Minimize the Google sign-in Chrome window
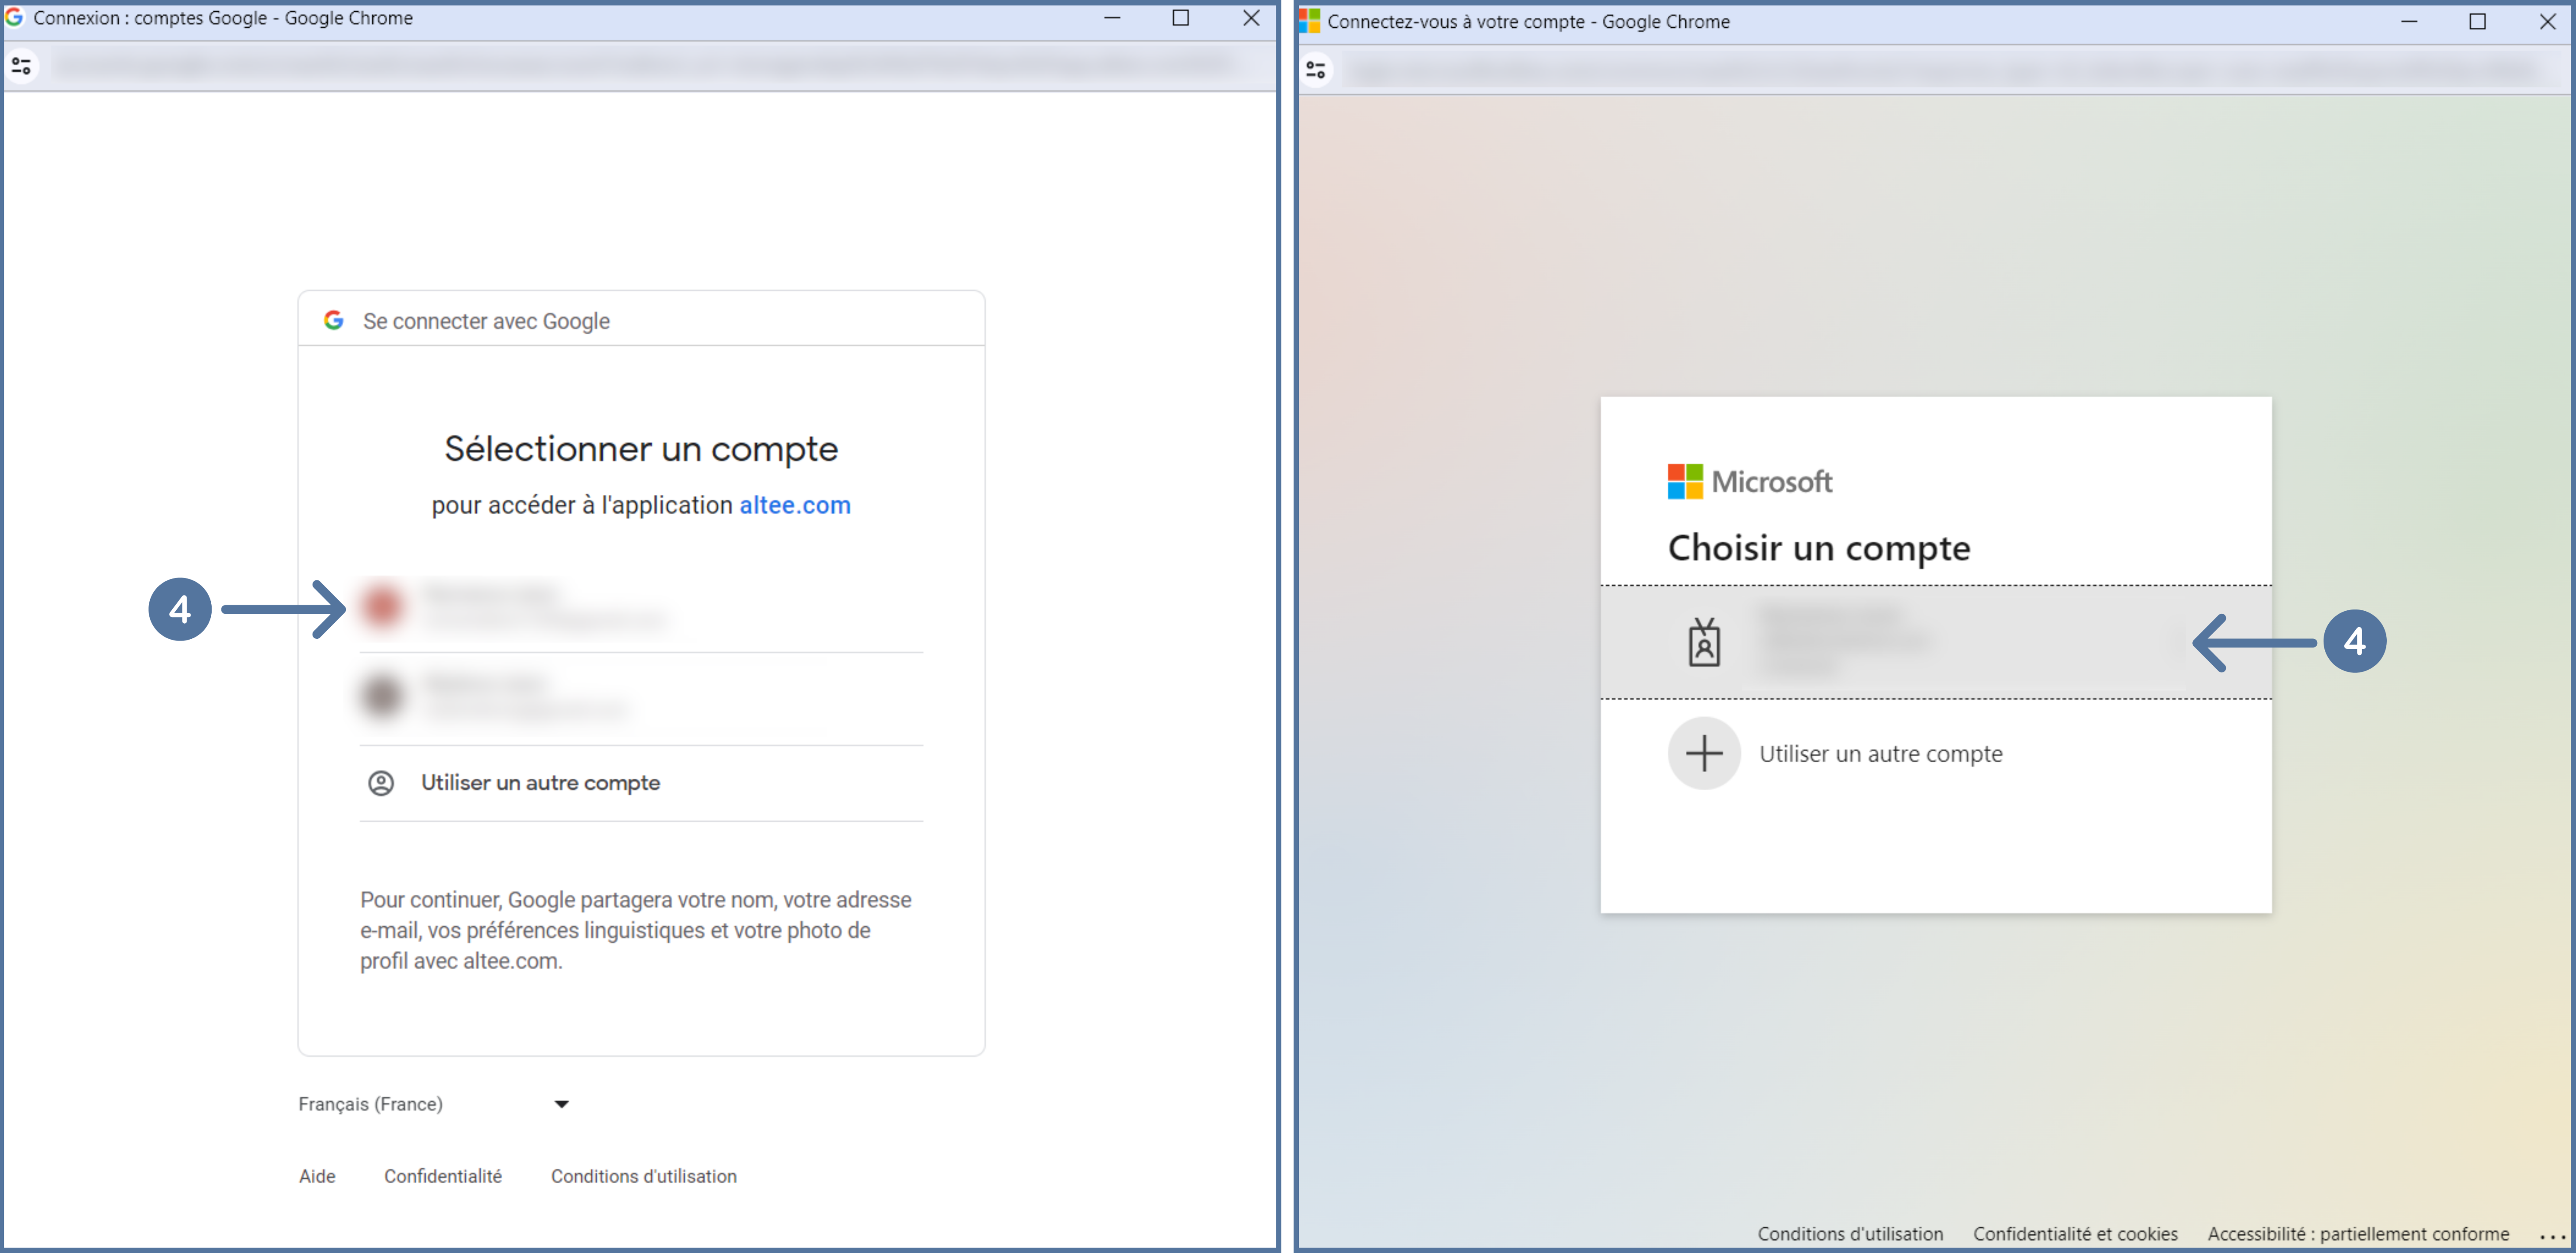 1112,18
